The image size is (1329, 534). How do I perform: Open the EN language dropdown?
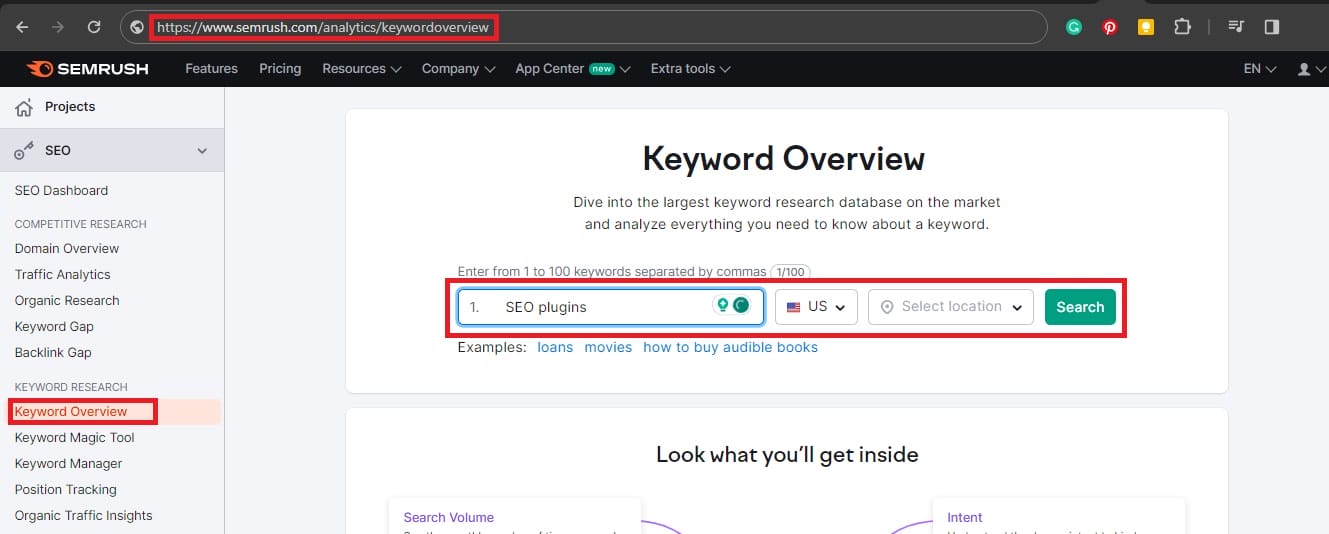click(1260, 69)
